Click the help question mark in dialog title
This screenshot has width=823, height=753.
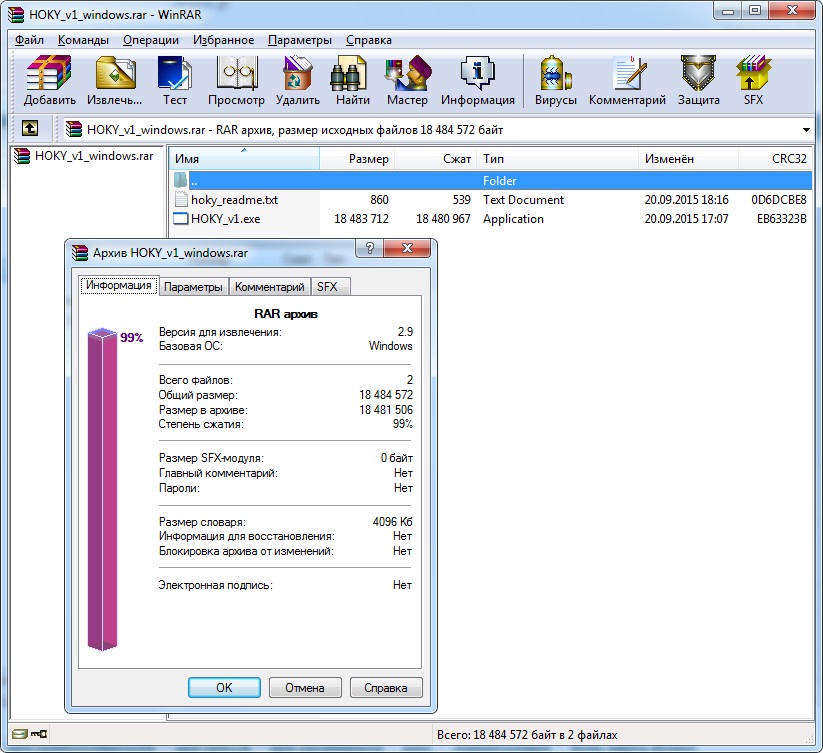[370, 248]
